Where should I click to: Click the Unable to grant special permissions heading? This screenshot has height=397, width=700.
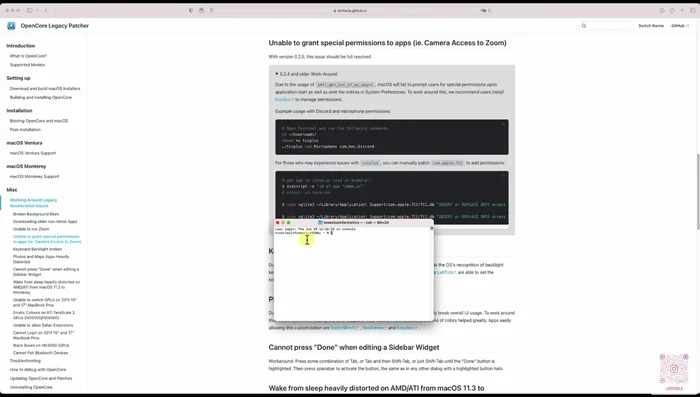coord(388,43)
